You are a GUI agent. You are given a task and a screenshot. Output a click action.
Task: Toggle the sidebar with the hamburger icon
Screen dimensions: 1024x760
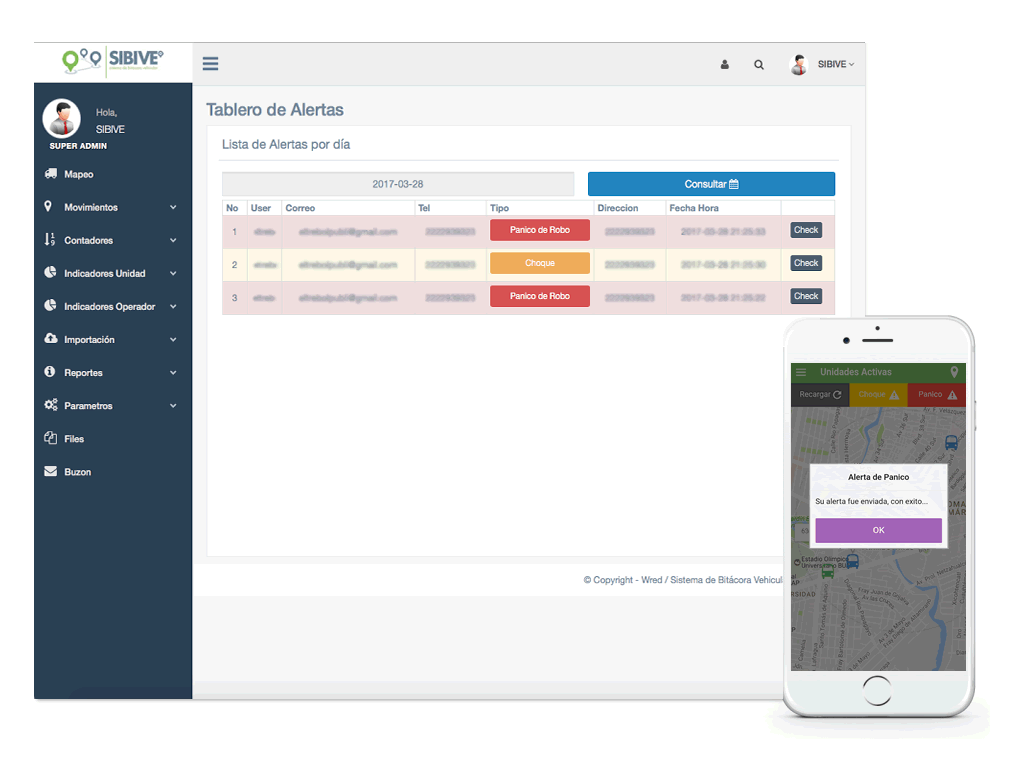point(210,63)
